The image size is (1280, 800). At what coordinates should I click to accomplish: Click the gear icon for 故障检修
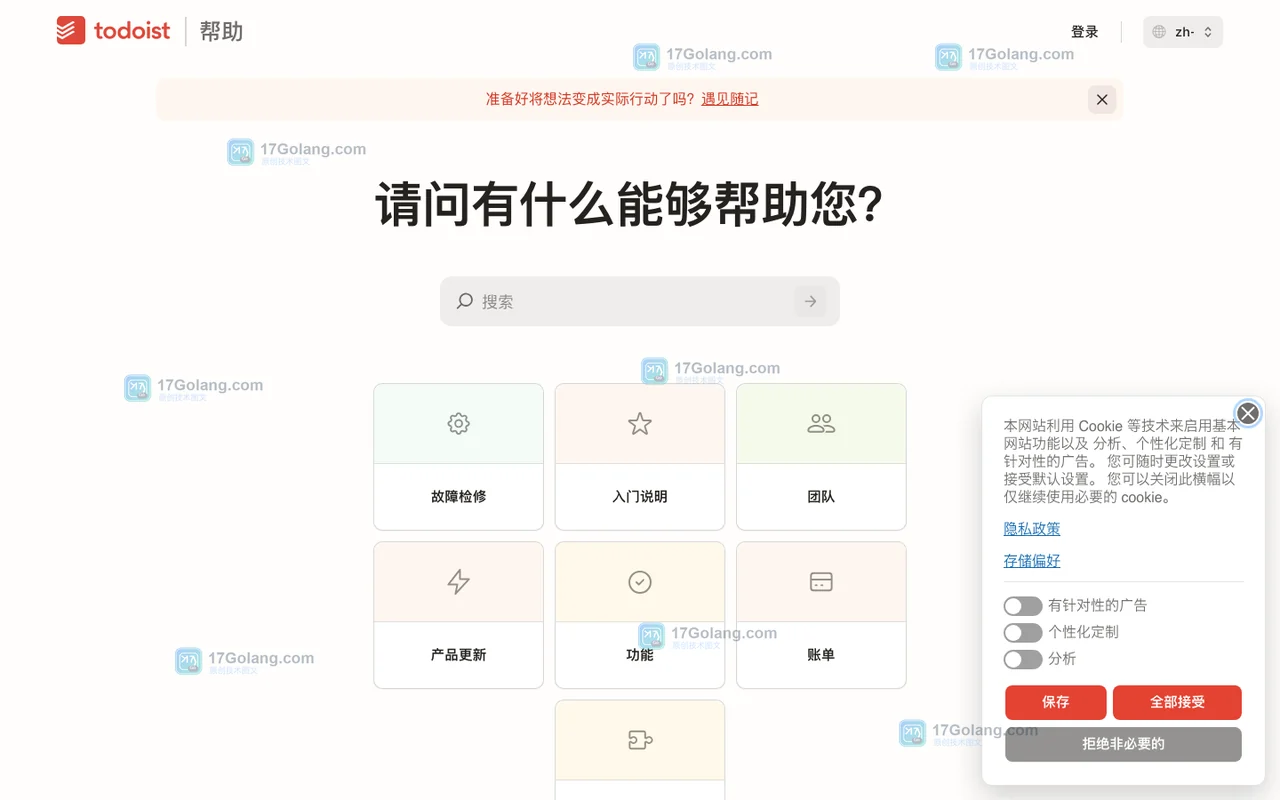click(458, 423)
